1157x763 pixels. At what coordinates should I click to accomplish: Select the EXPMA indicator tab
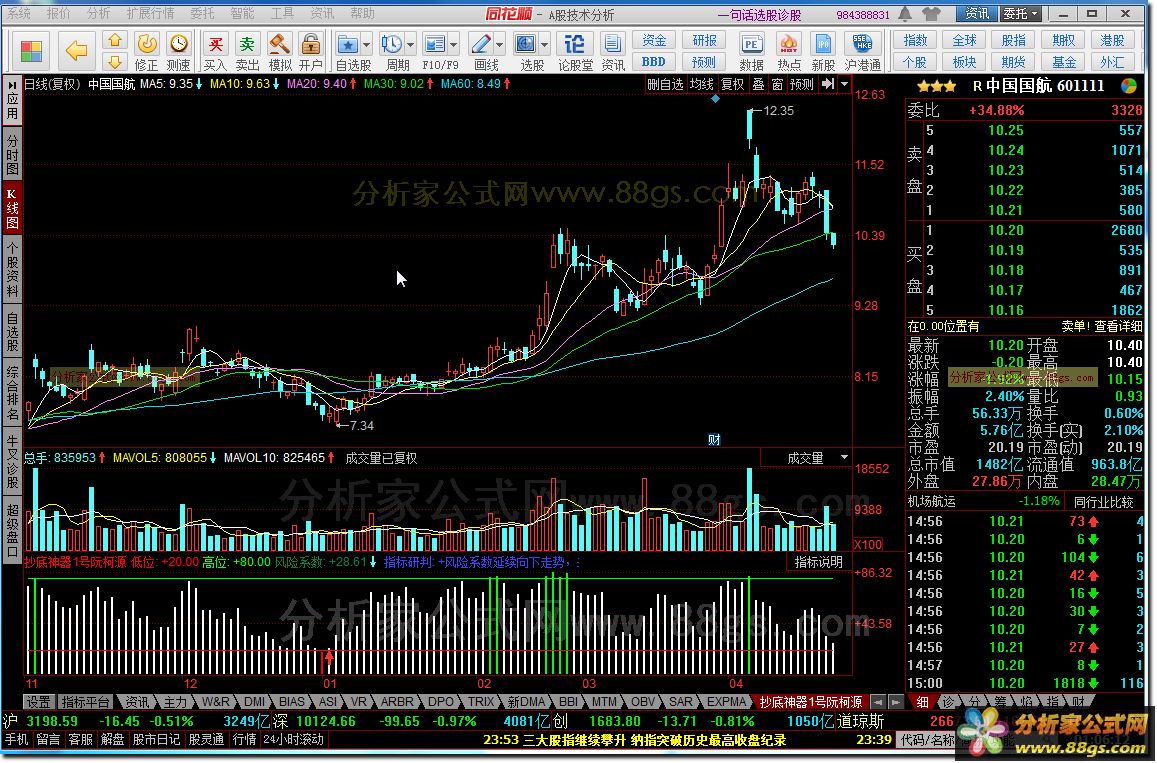point(727,702)
